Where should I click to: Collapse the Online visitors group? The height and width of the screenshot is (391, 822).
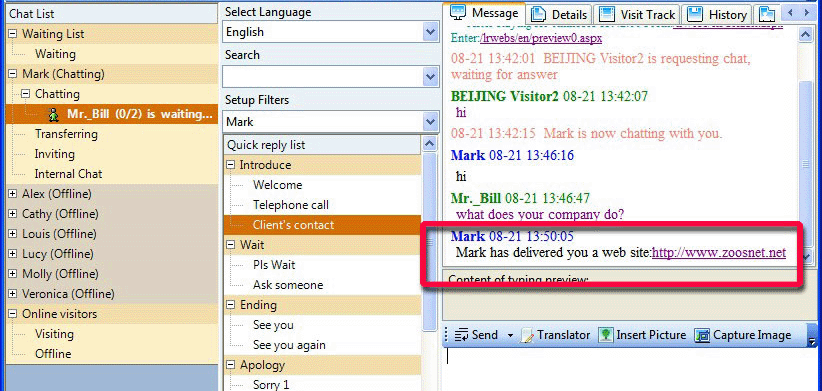pyautogui.click(x=13, y=314)
